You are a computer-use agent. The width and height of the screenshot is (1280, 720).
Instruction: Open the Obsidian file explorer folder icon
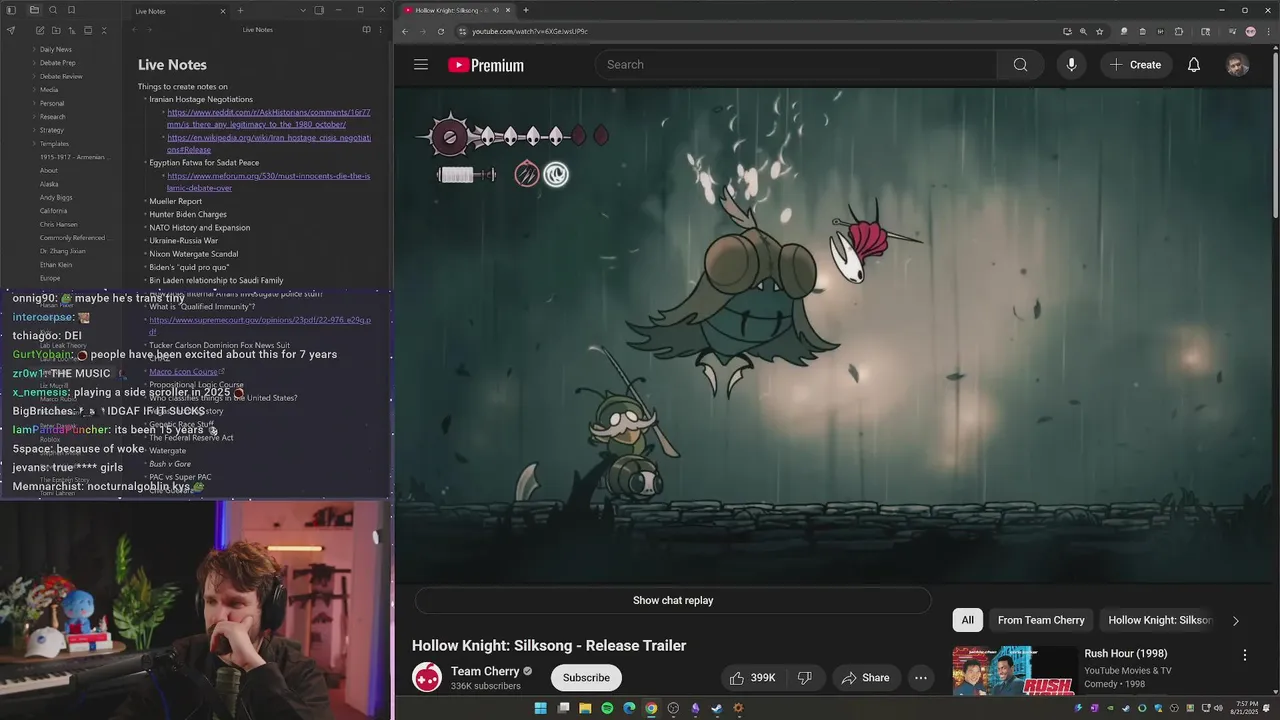coord(34,10)
